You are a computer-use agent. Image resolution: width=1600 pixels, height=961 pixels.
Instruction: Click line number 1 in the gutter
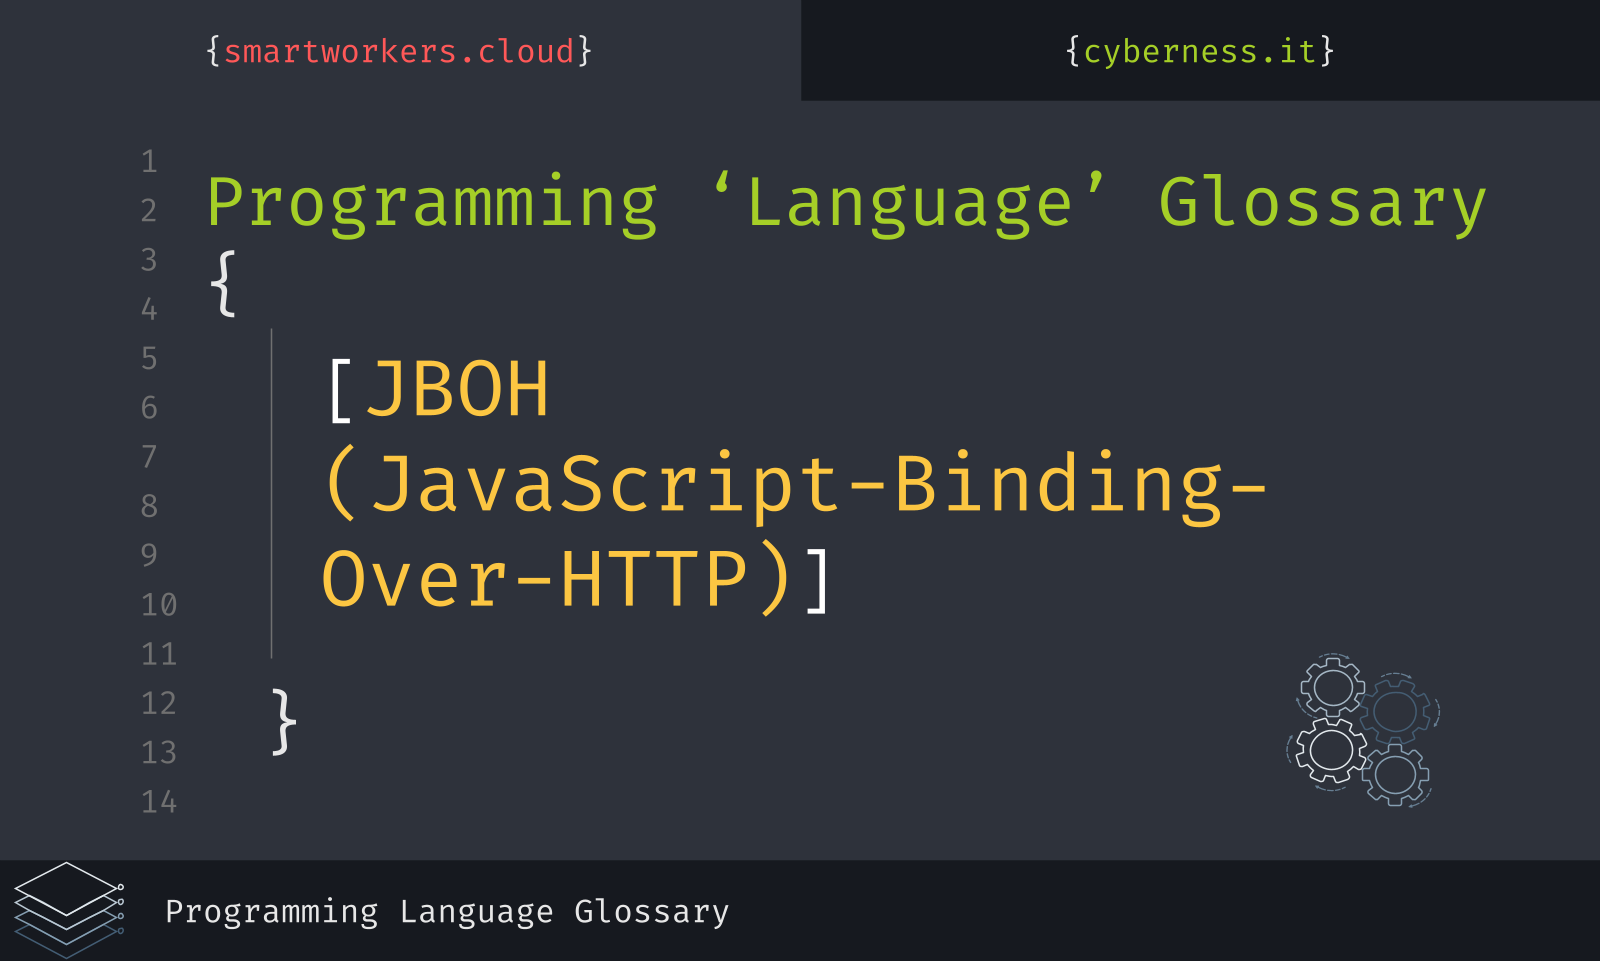pos(149,161)
